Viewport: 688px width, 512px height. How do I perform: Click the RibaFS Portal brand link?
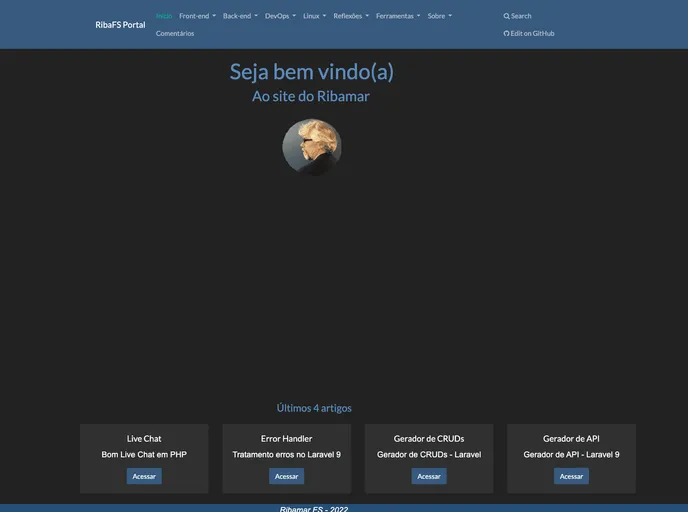pyautogui.click(x=120, y=25)
